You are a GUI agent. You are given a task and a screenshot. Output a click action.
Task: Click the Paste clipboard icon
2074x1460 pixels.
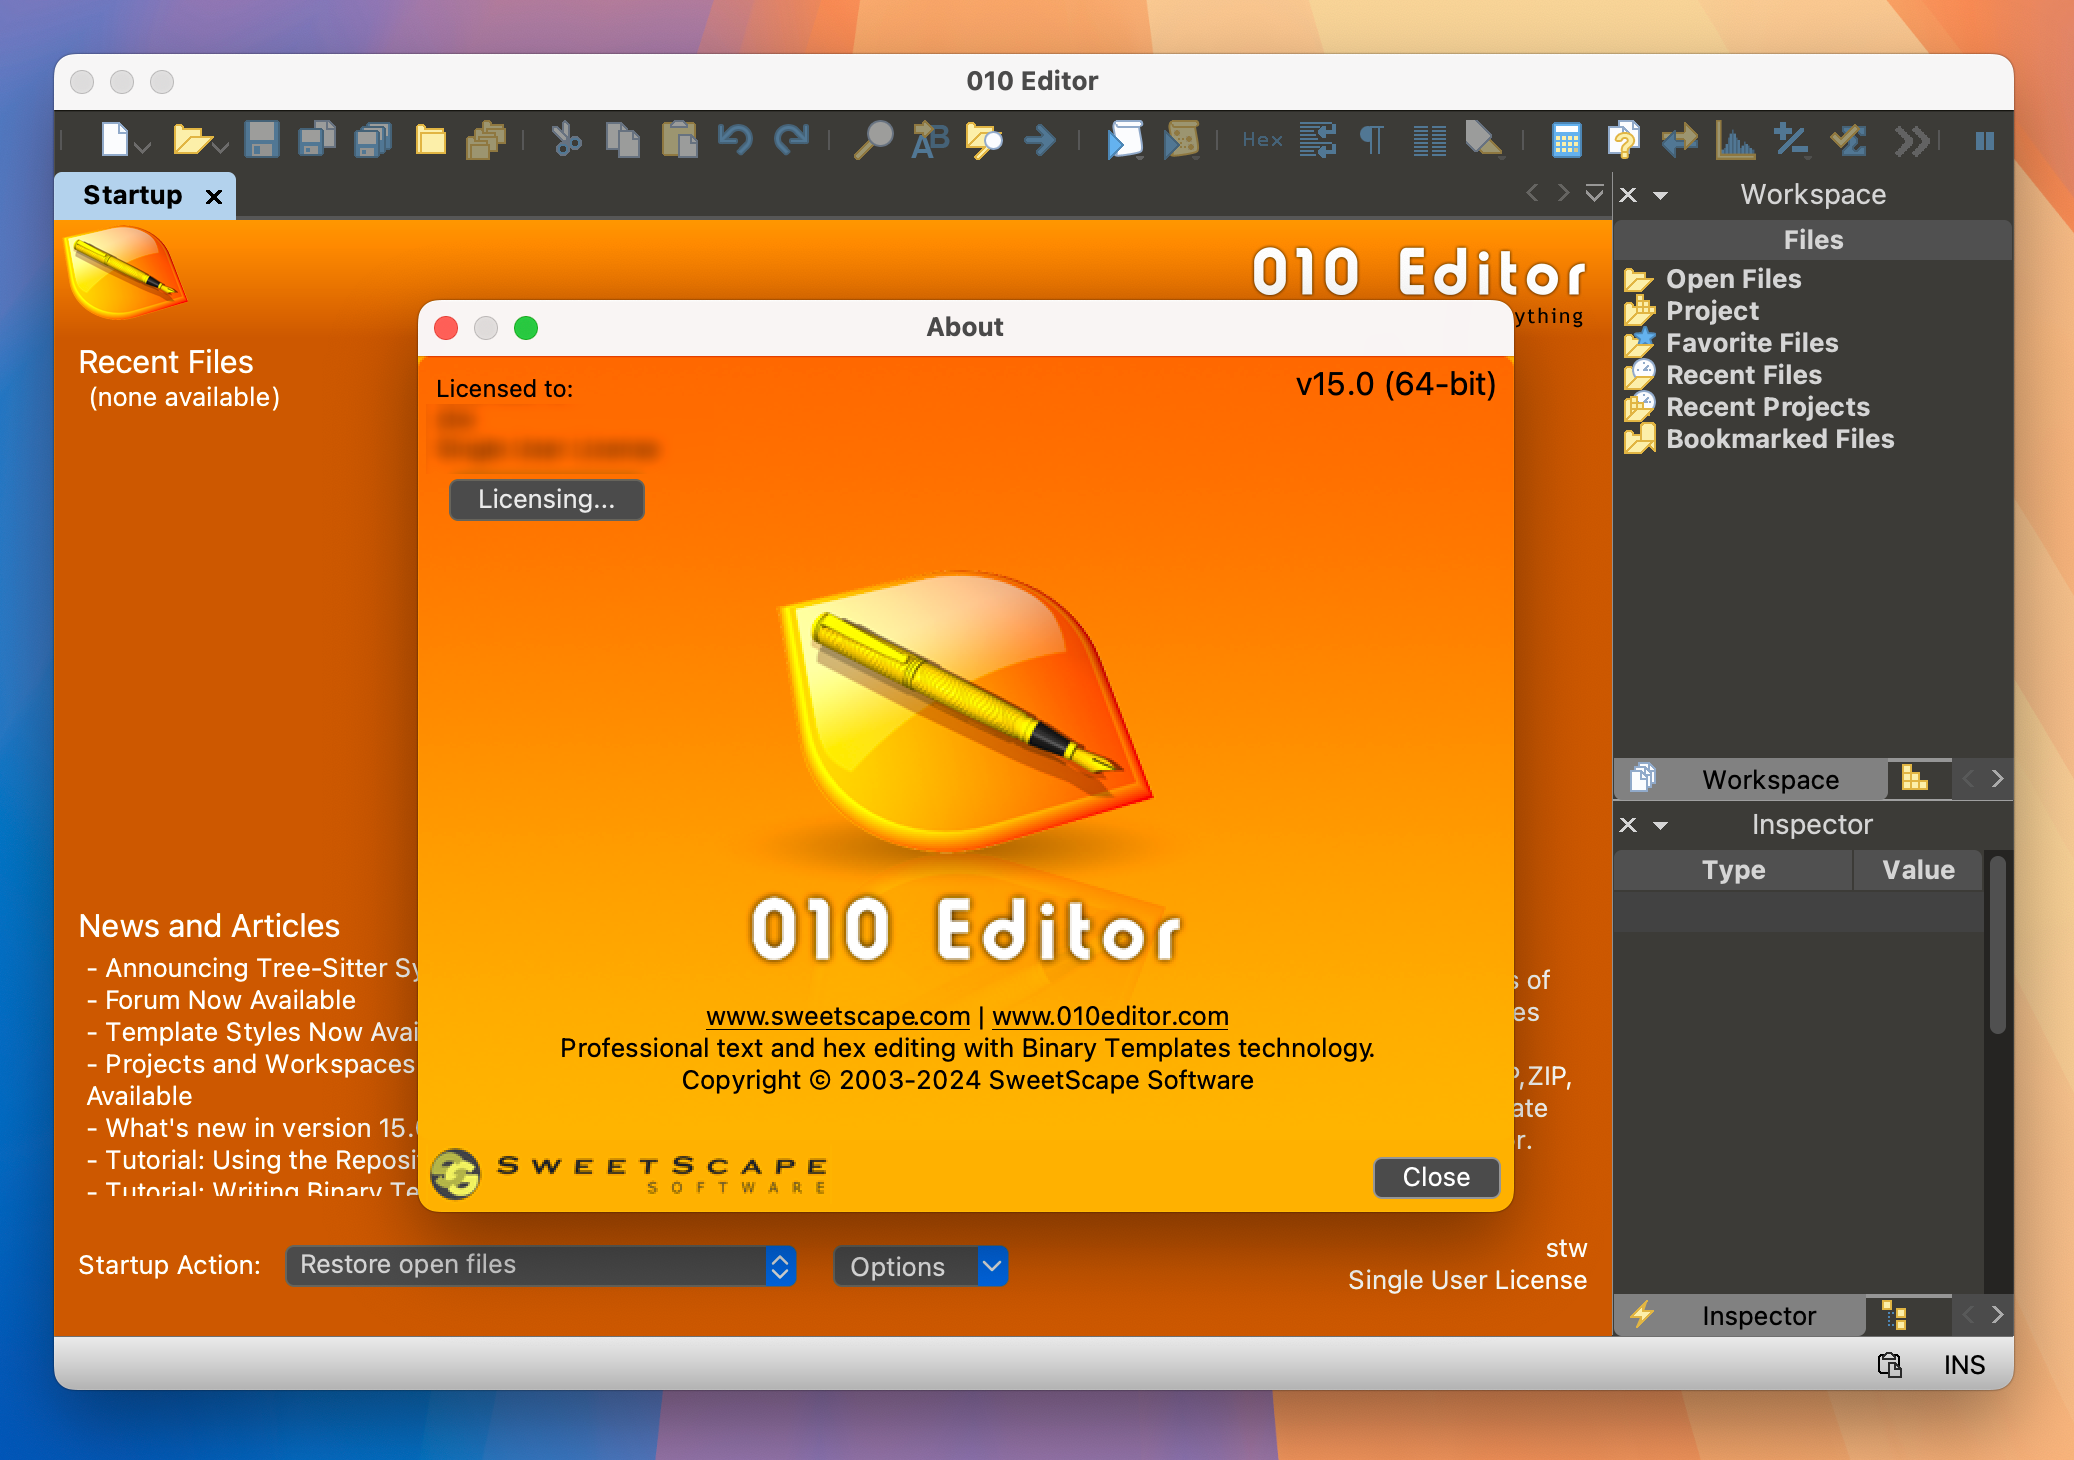[679, 140]
